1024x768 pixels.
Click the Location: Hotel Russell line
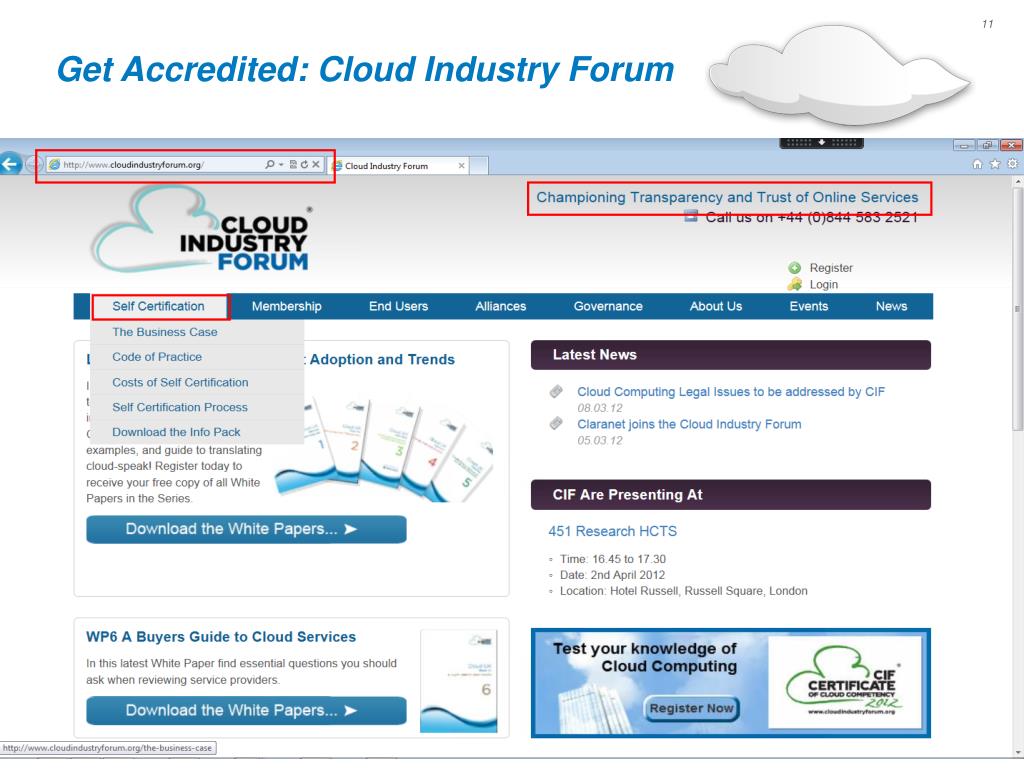click(x=683, y=591)
